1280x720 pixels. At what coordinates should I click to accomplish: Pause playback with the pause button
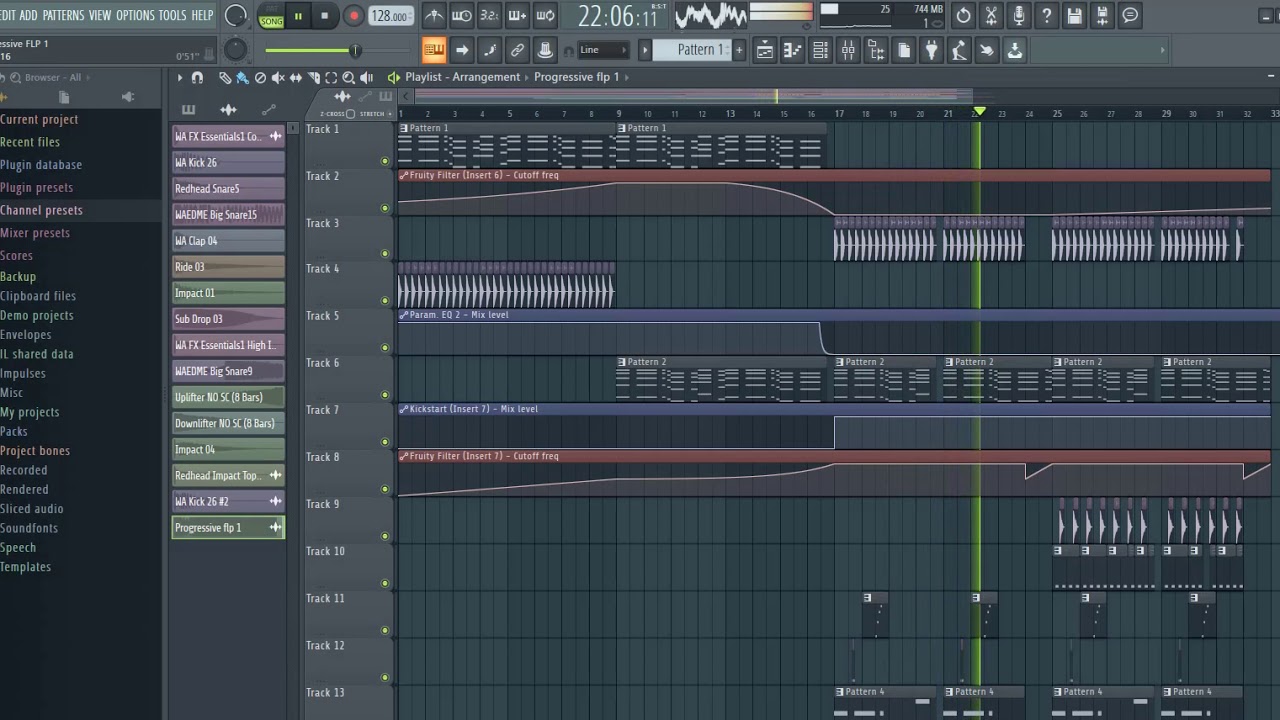click(x=298, y=16)
